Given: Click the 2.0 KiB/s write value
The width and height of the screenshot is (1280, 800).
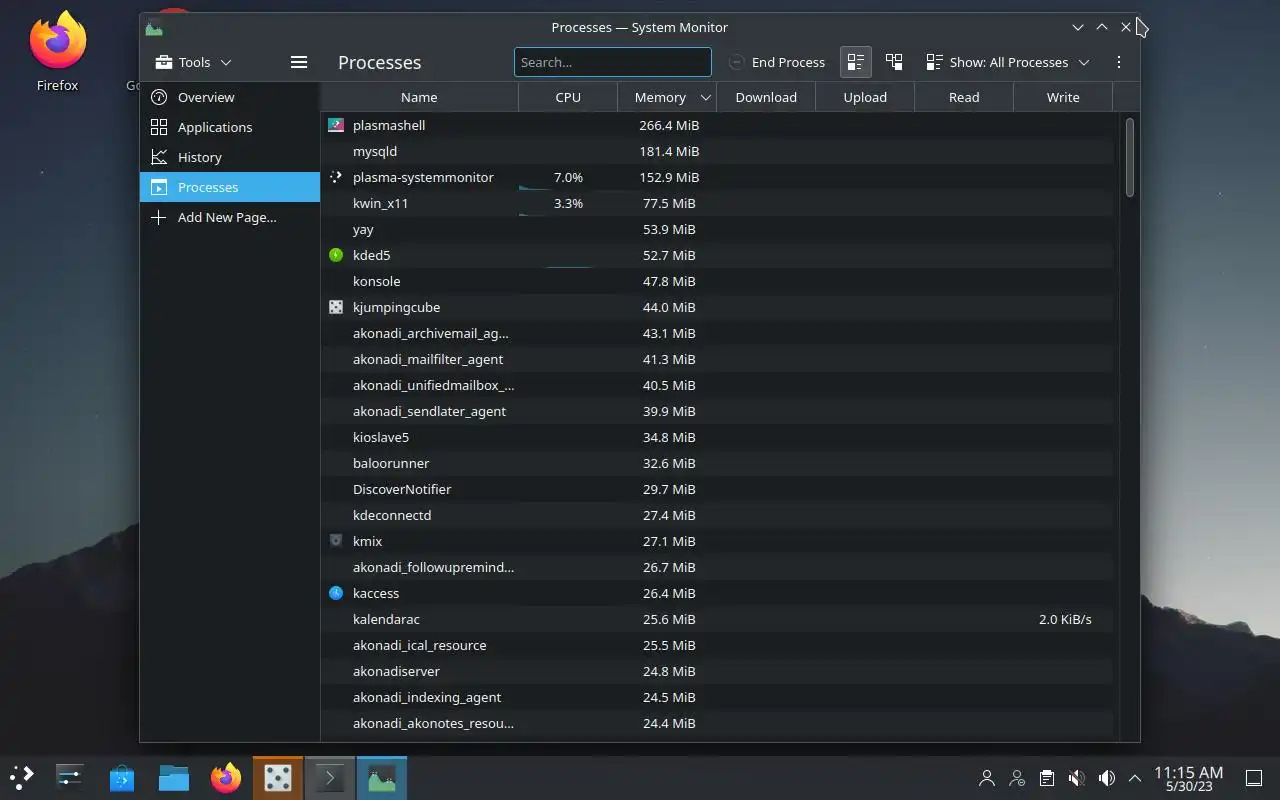Looking at the screenshot, I should coord(1065,619).
